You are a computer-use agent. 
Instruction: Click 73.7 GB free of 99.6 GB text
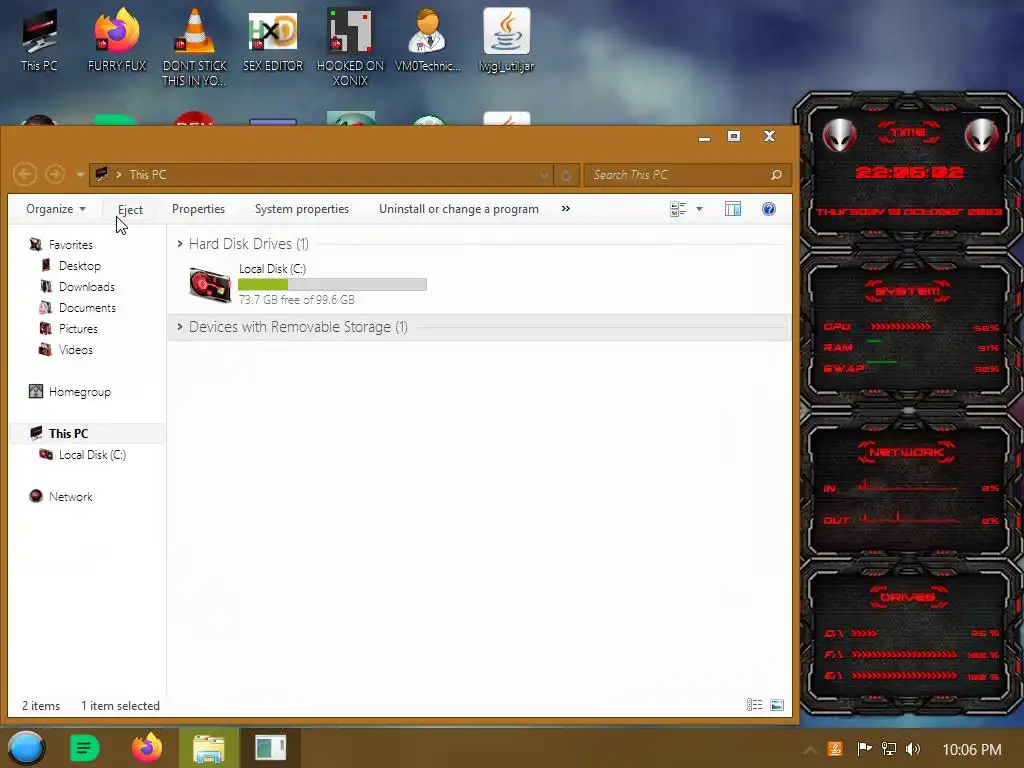[296, 300]
